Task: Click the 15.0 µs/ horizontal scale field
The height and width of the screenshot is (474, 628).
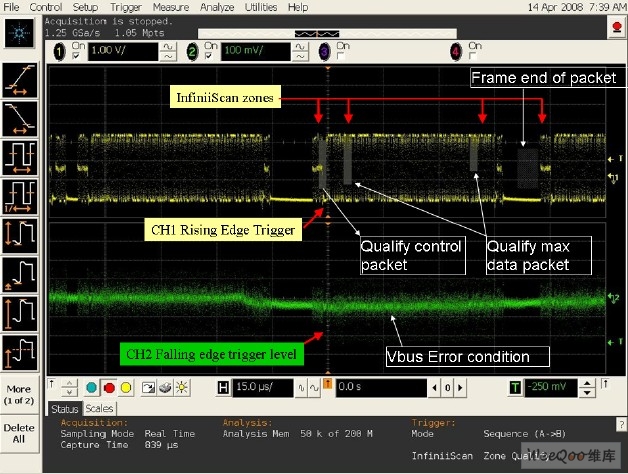Action: pyautogui.click(x=263, y=387)
